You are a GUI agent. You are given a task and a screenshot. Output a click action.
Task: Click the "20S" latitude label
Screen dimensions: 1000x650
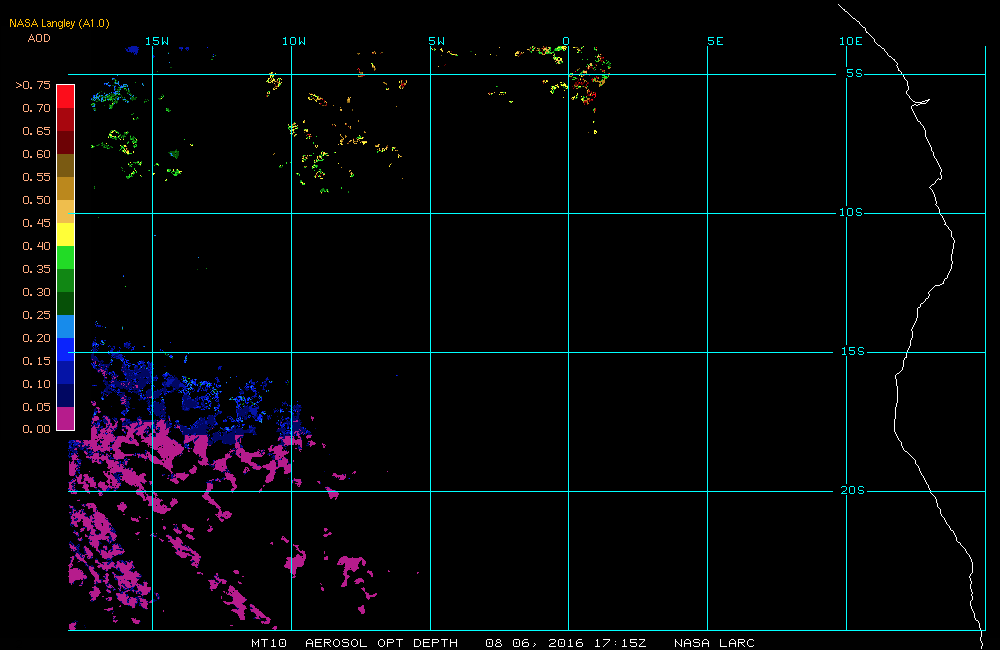coord(853,490)
